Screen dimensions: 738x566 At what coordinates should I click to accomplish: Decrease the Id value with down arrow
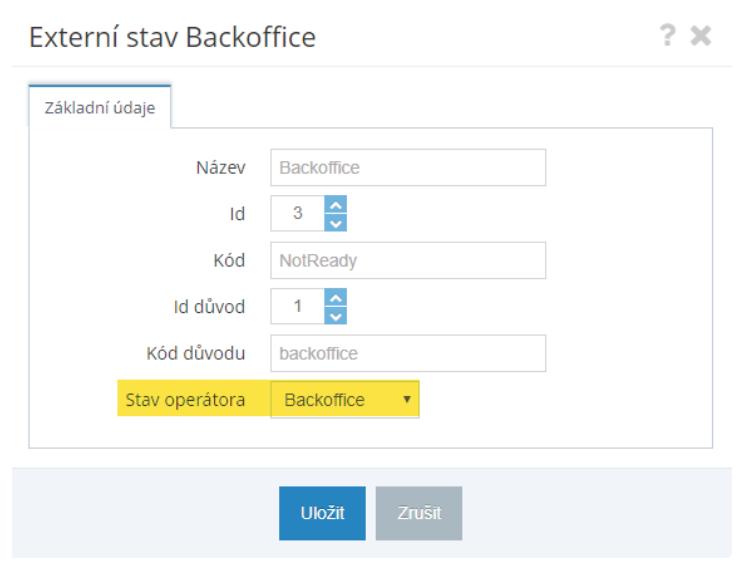pos(336,222)
